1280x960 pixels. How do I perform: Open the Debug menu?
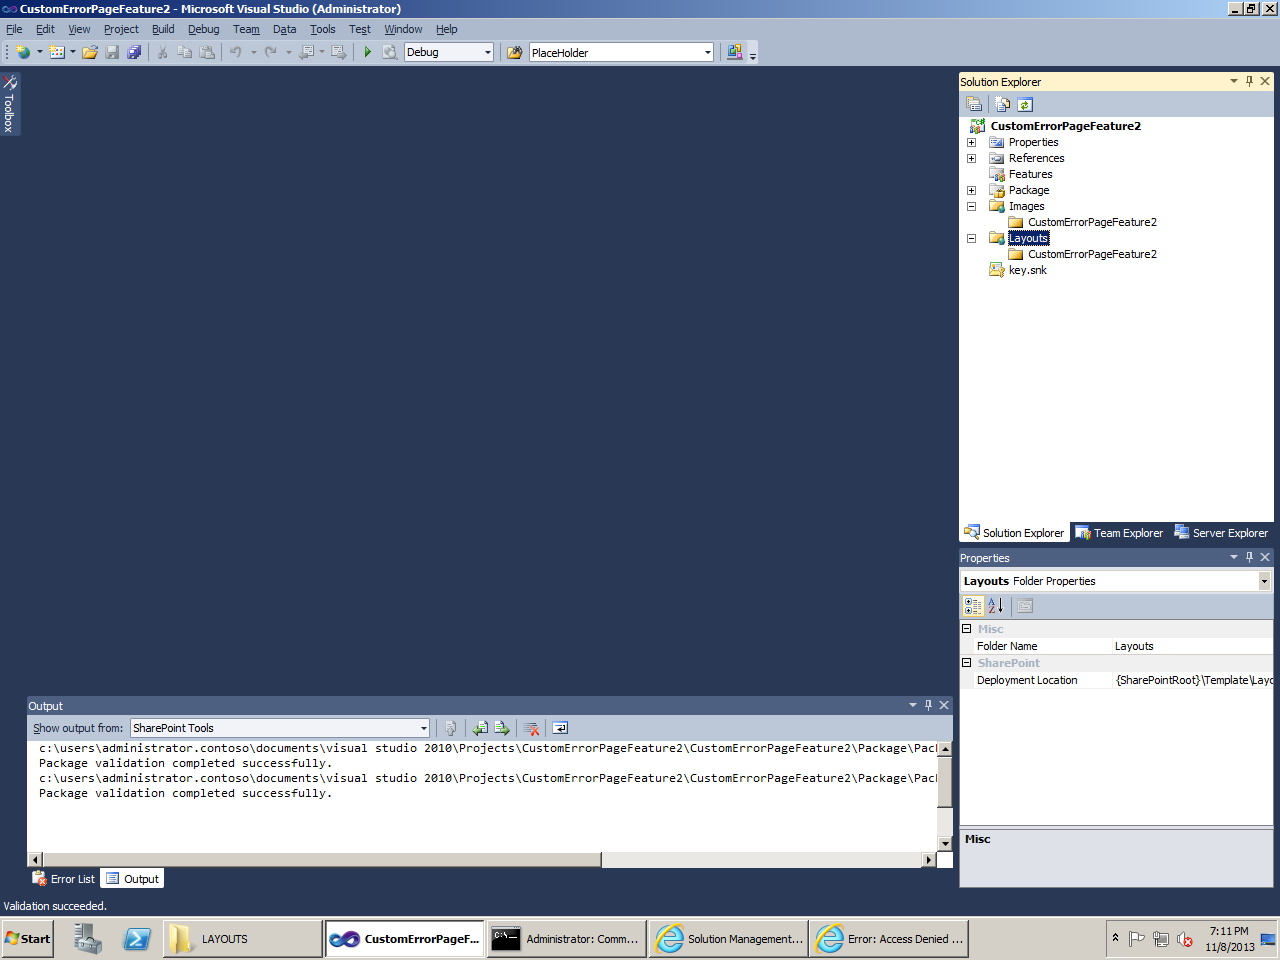(204, 29)
